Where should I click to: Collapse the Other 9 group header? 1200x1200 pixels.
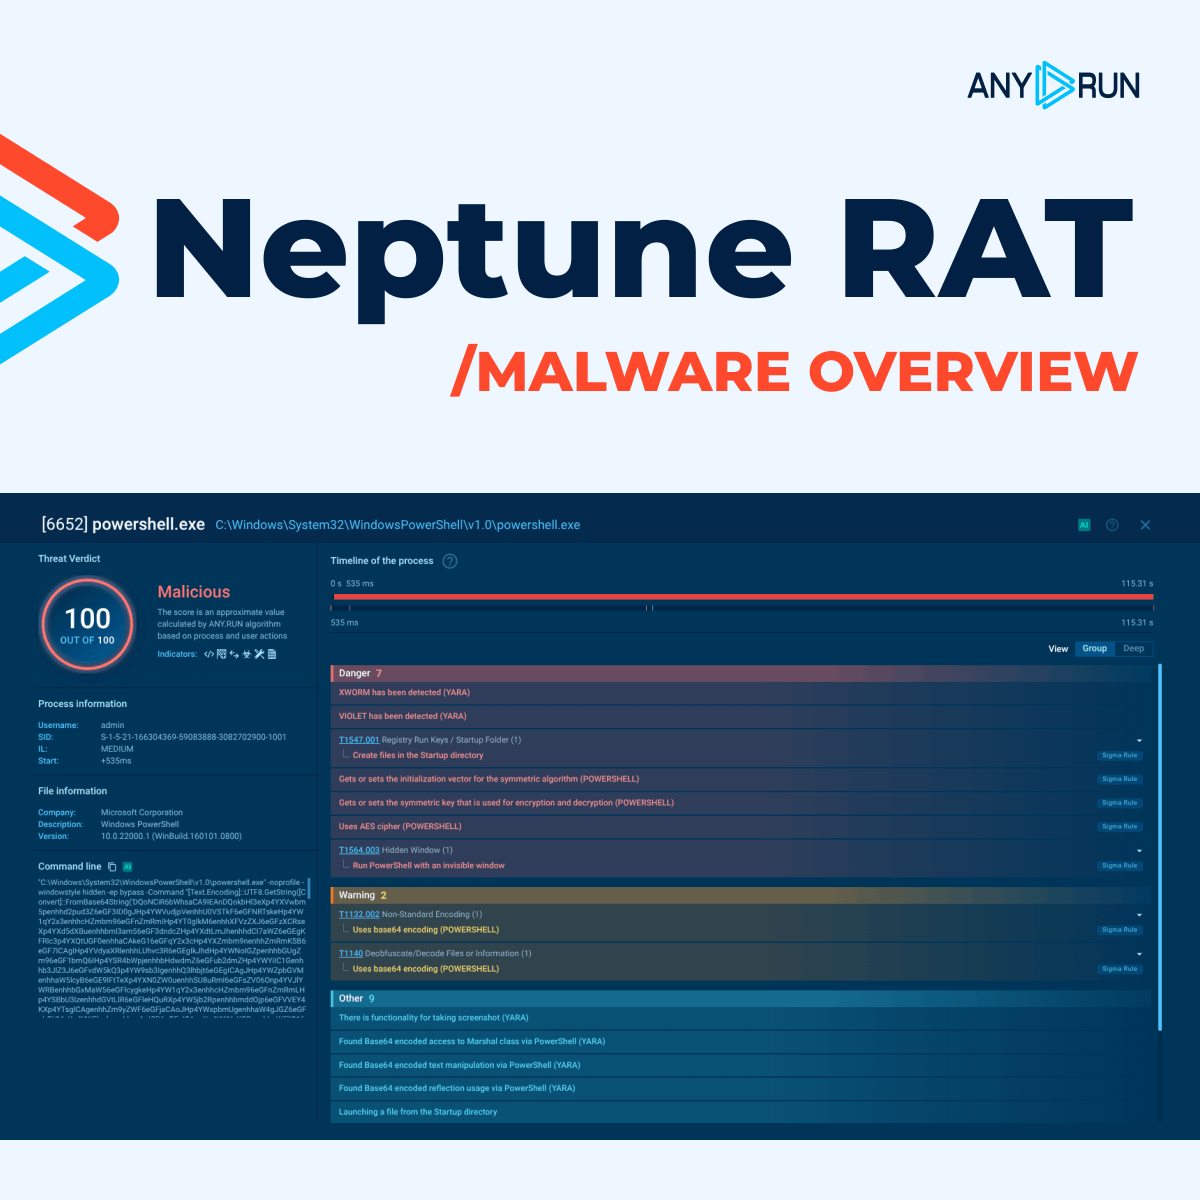pos(743,998)
